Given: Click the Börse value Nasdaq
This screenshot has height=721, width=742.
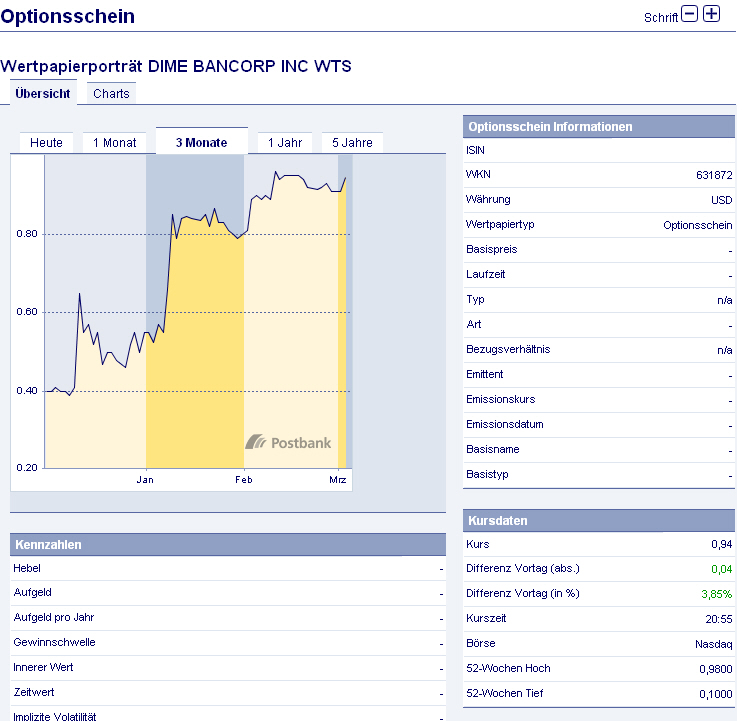Looking at the screenshot, I should tap(714, 644).
